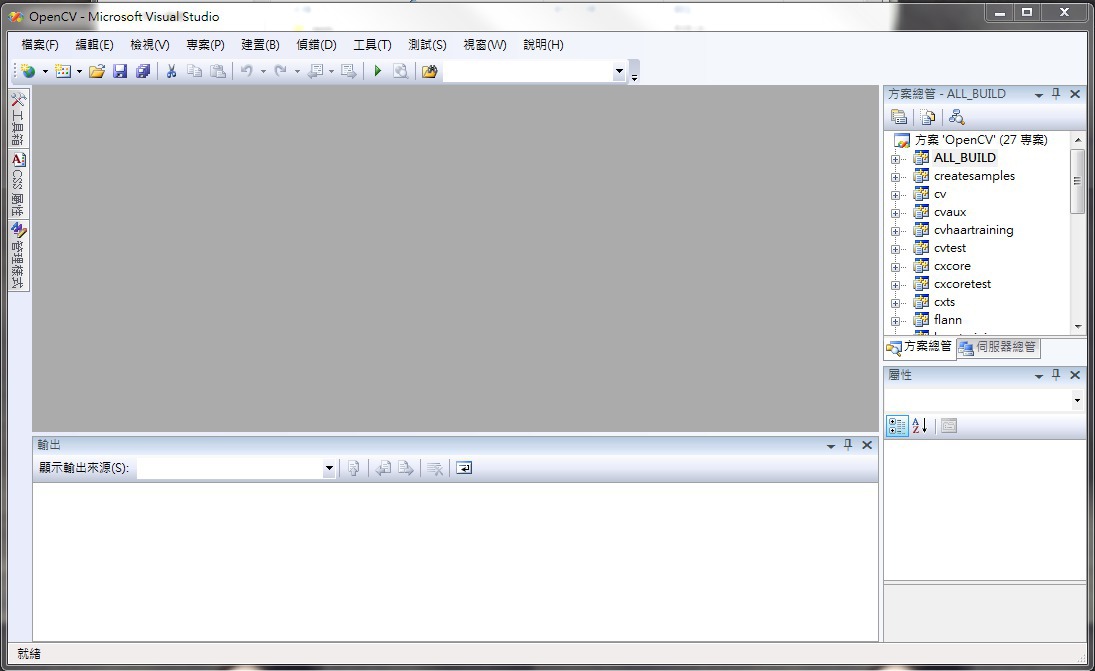The height and width of the screenshot is (671, 1095).
Task: Click the Find in Files magnifier icon
Action: pos(400,71)
